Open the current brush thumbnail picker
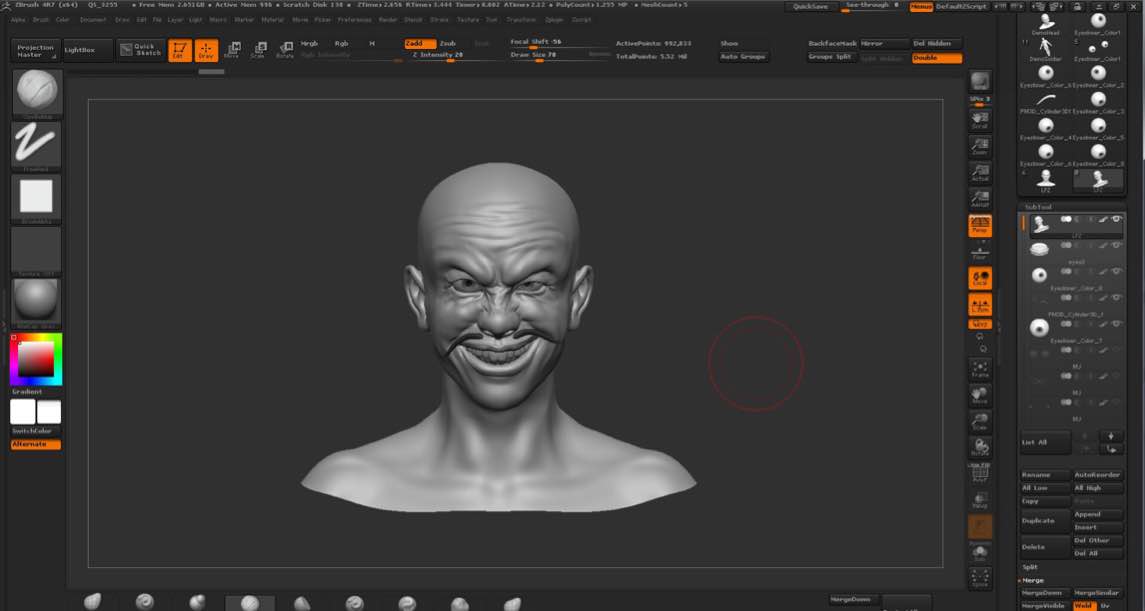The image size is (1145, 611). pos(37,93)
